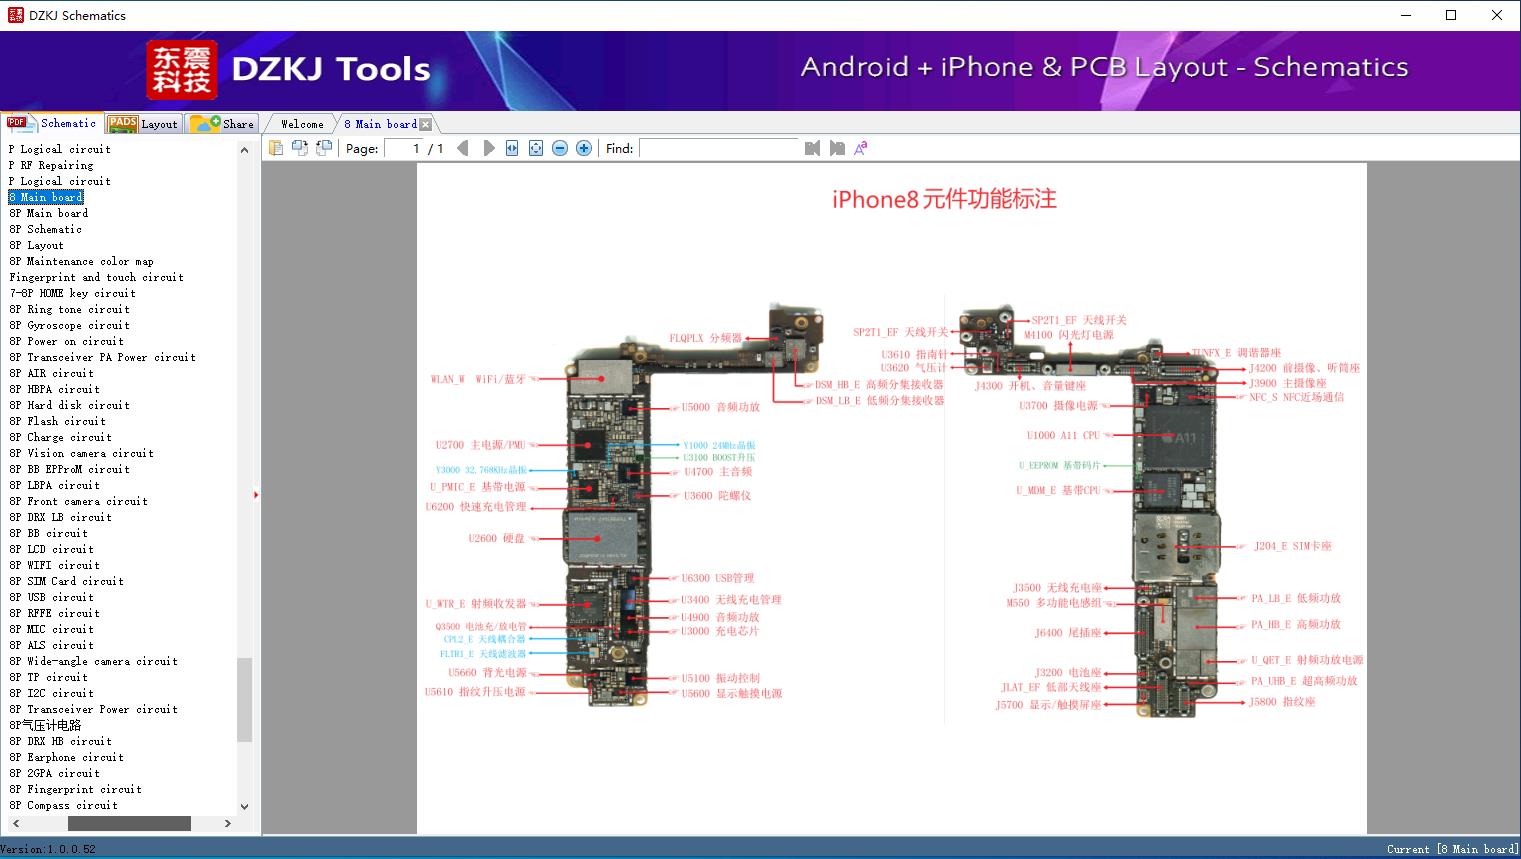The image size is (1521, 859).
Task: Collapse the sidebar with red splitter arrow
Action: coord(256,495)
